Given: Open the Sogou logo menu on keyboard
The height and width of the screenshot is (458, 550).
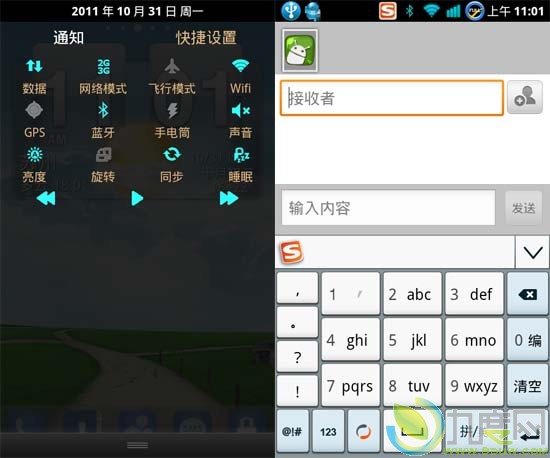Looking at the screenshot, I should pyautogui.click(x=291, y=252).
